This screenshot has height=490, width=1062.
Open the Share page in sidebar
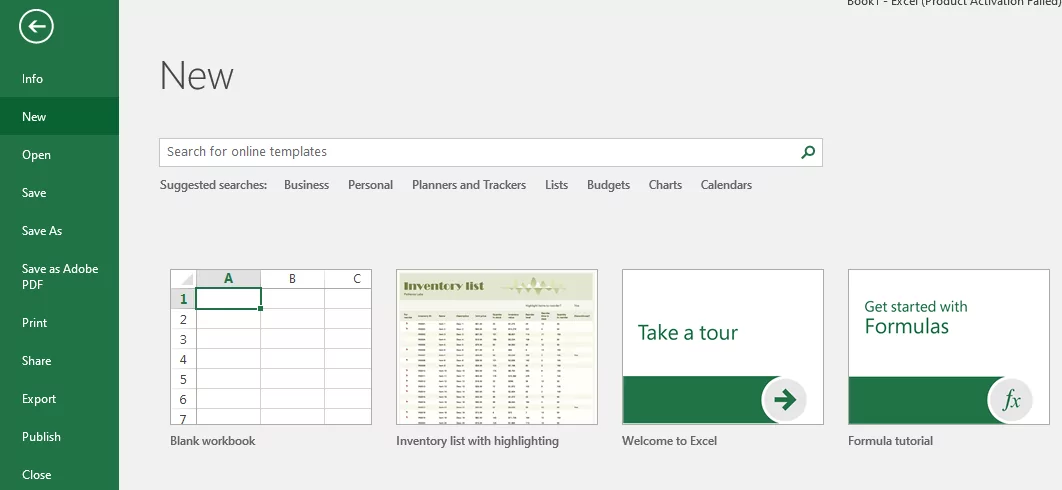click(36, 361)
